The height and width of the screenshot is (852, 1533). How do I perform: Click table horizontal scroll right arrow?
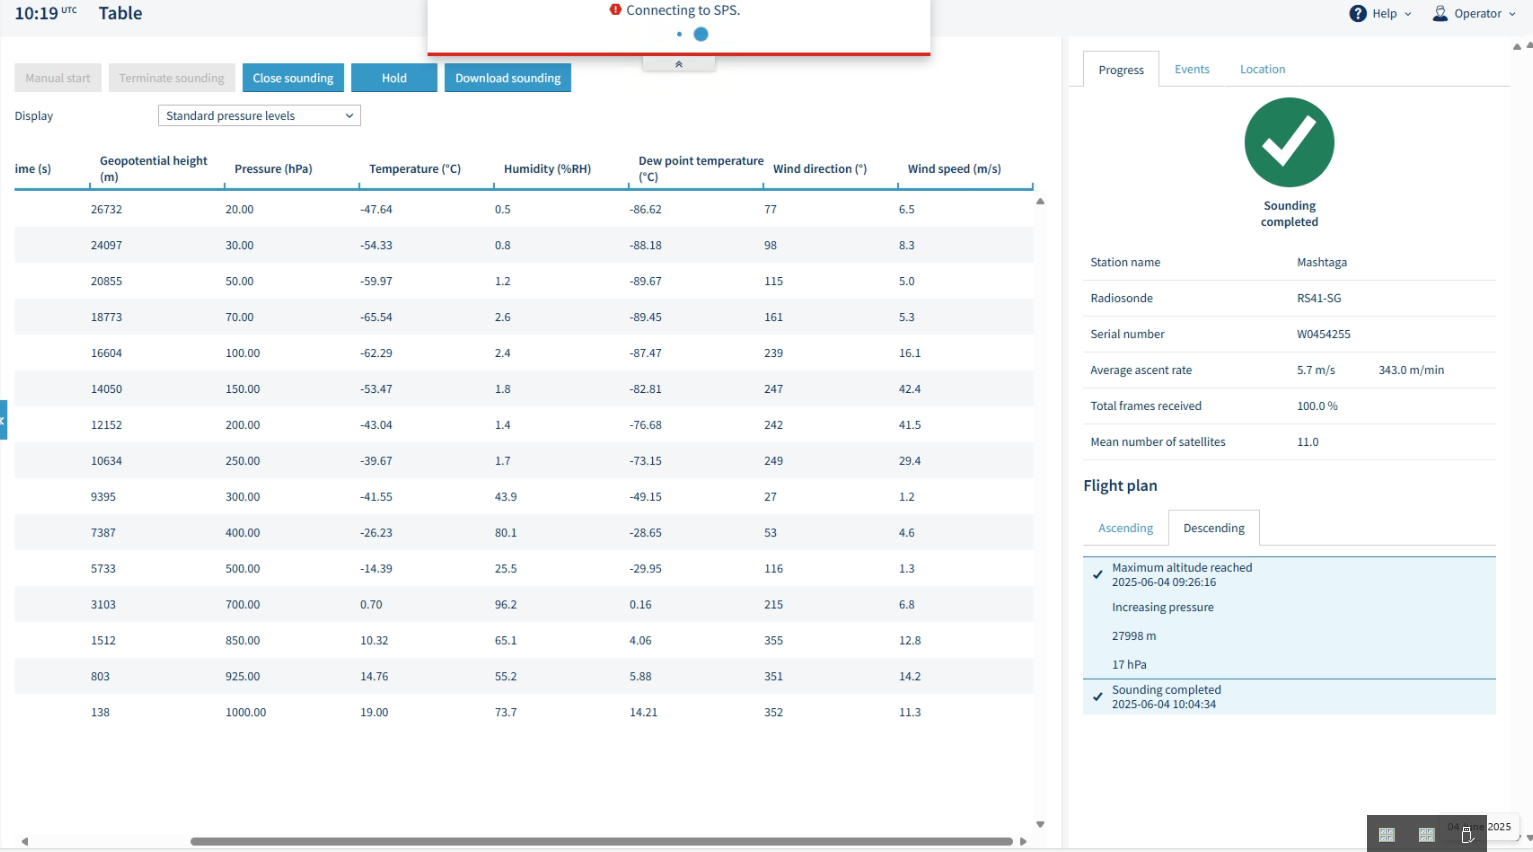pyautogui.click(x=1023, y=841)
